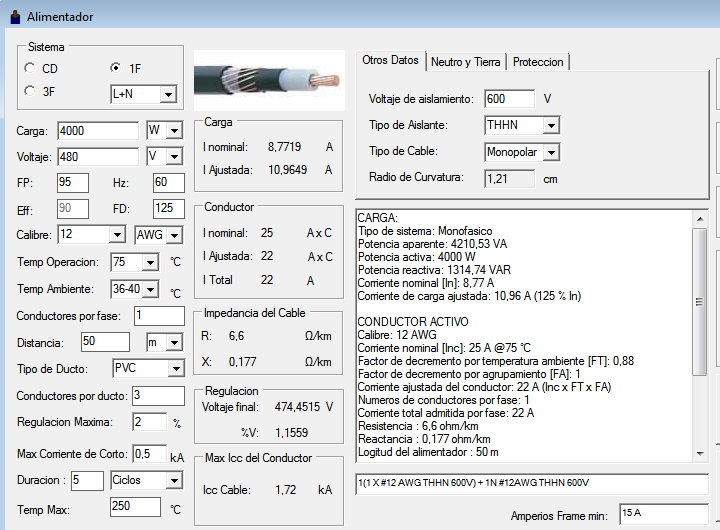Open the Otros Datos tab
This screenshot has width=720, height=530.
(390, 60)
